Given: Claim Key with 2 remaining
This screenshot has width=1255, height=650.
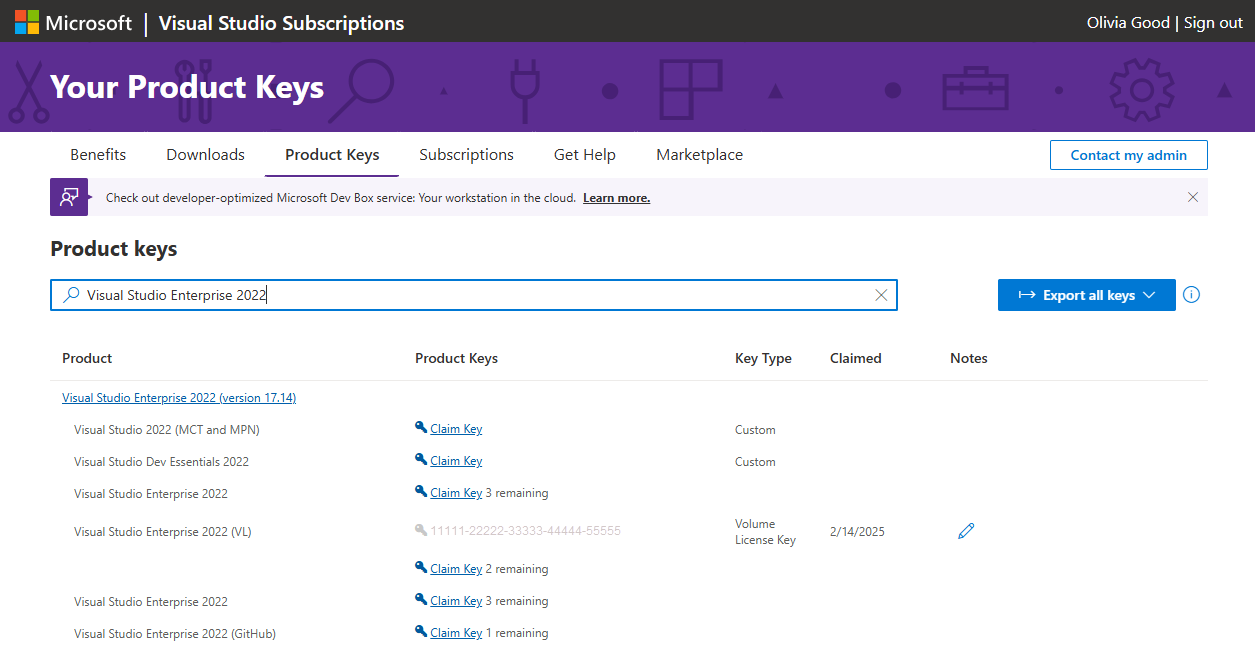Looking at the screenshot, I should 456,569.
